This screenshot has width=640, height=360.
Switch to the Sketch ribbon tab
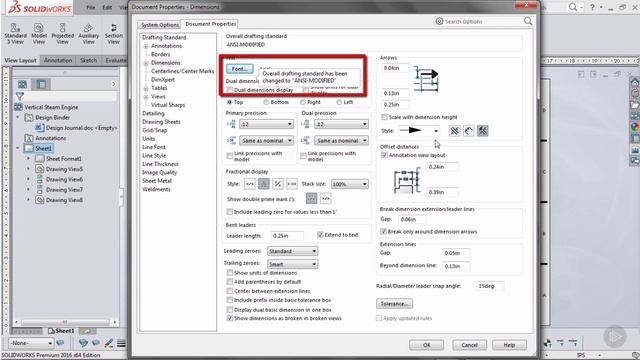pyautogui.click(x=89, y=60)
